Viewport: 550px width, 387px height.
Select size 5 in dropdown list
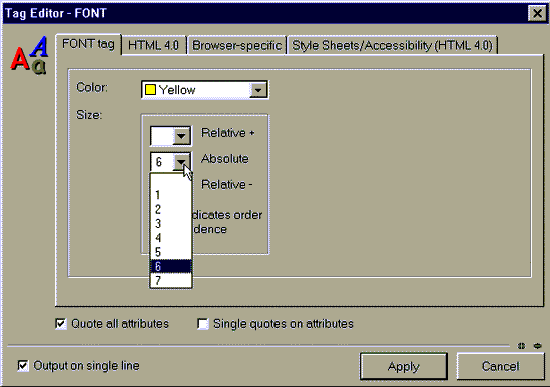pyautogui.click(x=171, y=252)
